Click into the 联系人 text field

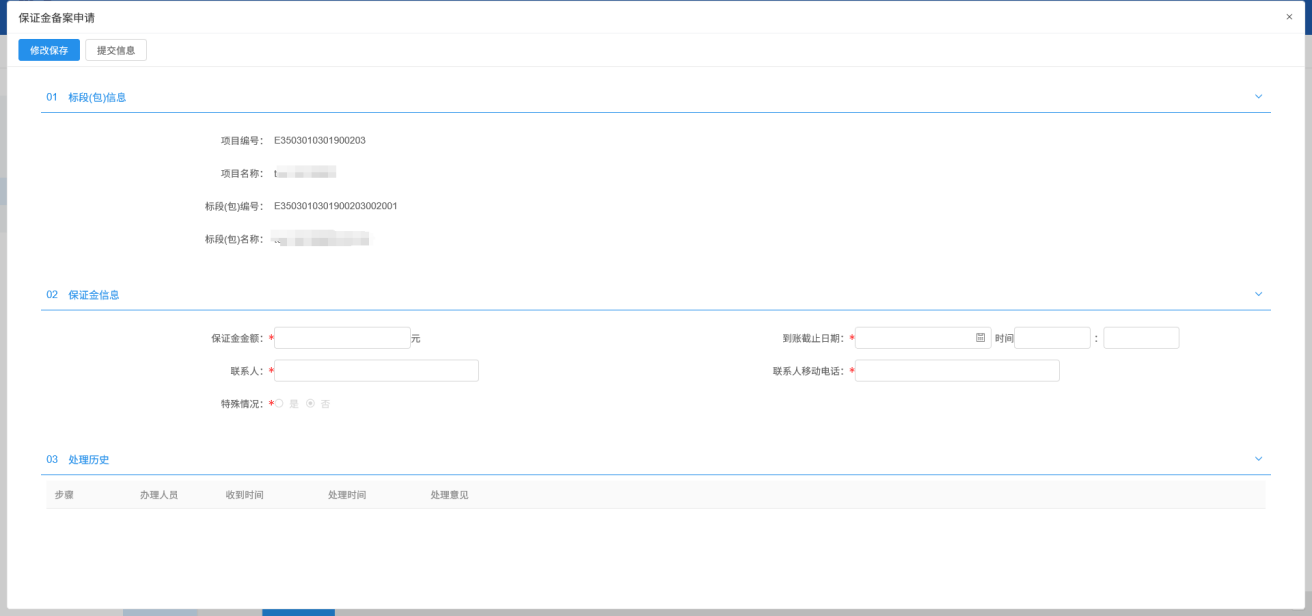click(x=376, y=371)
